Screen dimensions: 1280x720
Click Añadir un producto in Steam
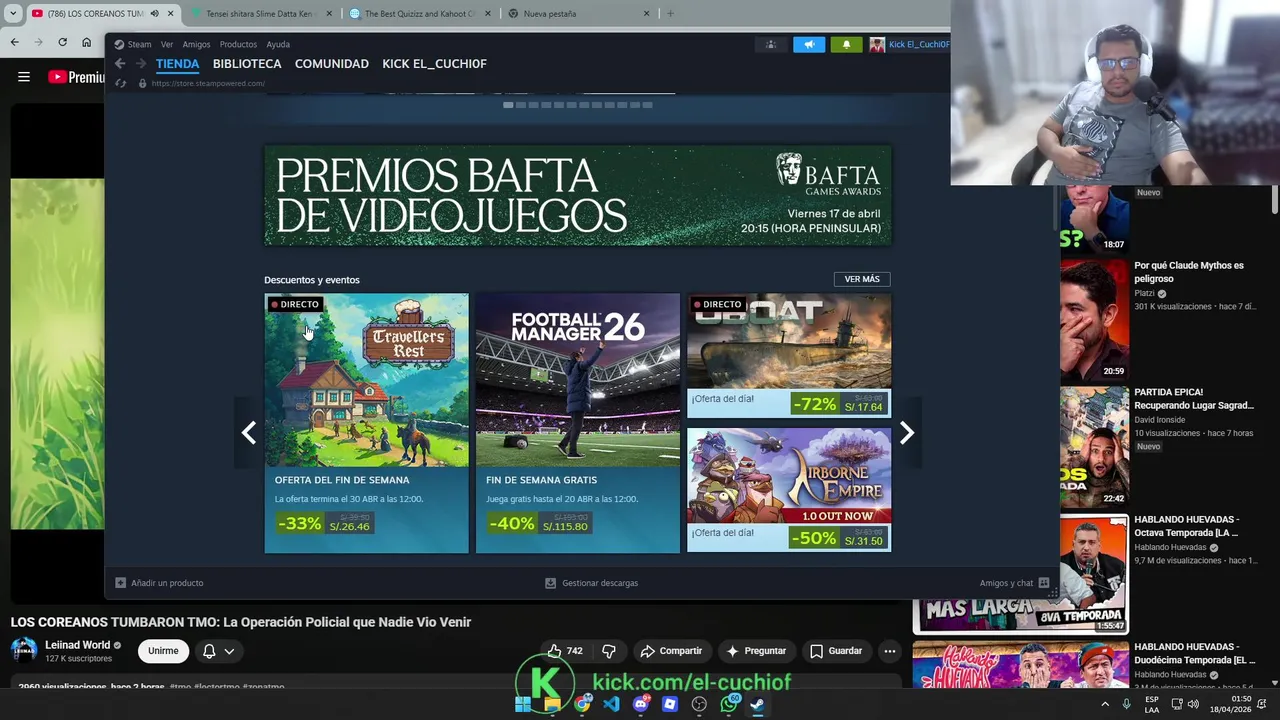point(159,583)
